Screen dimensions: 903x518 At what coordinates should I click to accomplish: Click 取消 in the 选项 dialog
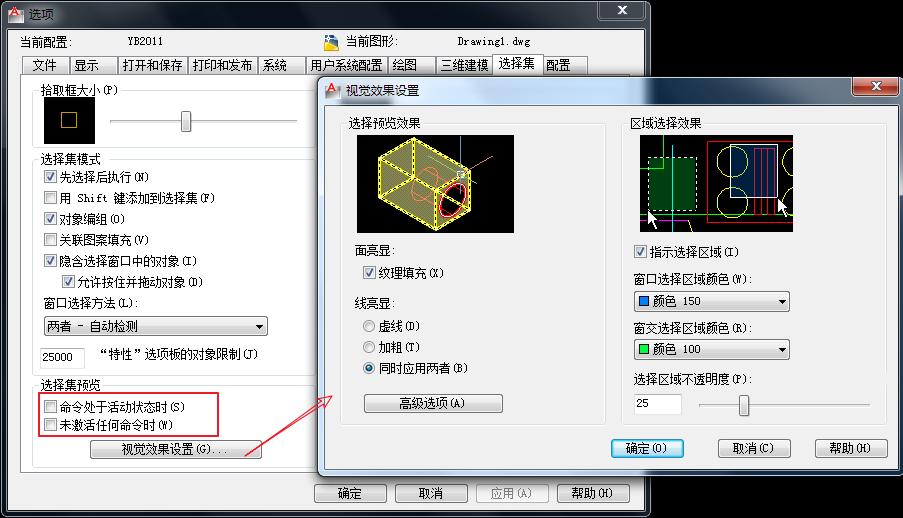(x=431, y=493)
